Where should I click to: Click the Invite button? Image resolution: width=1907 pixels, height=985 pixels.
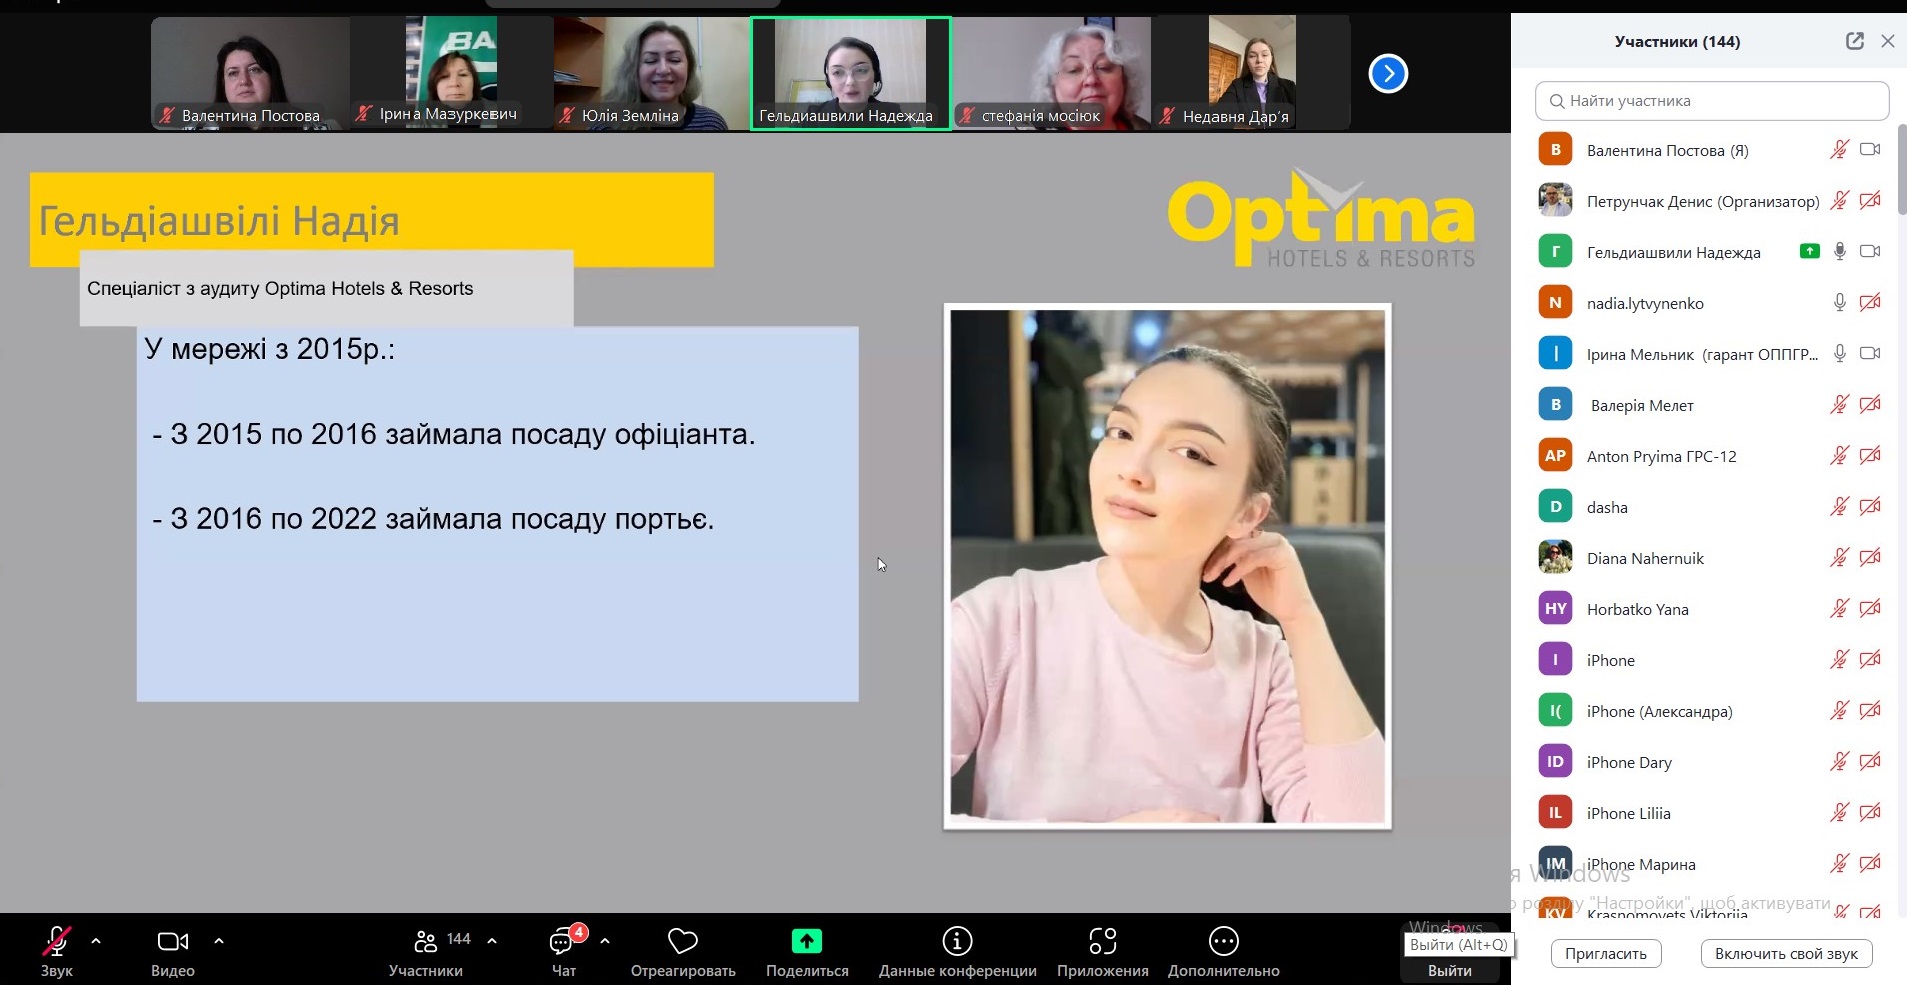pos(1605,954)
